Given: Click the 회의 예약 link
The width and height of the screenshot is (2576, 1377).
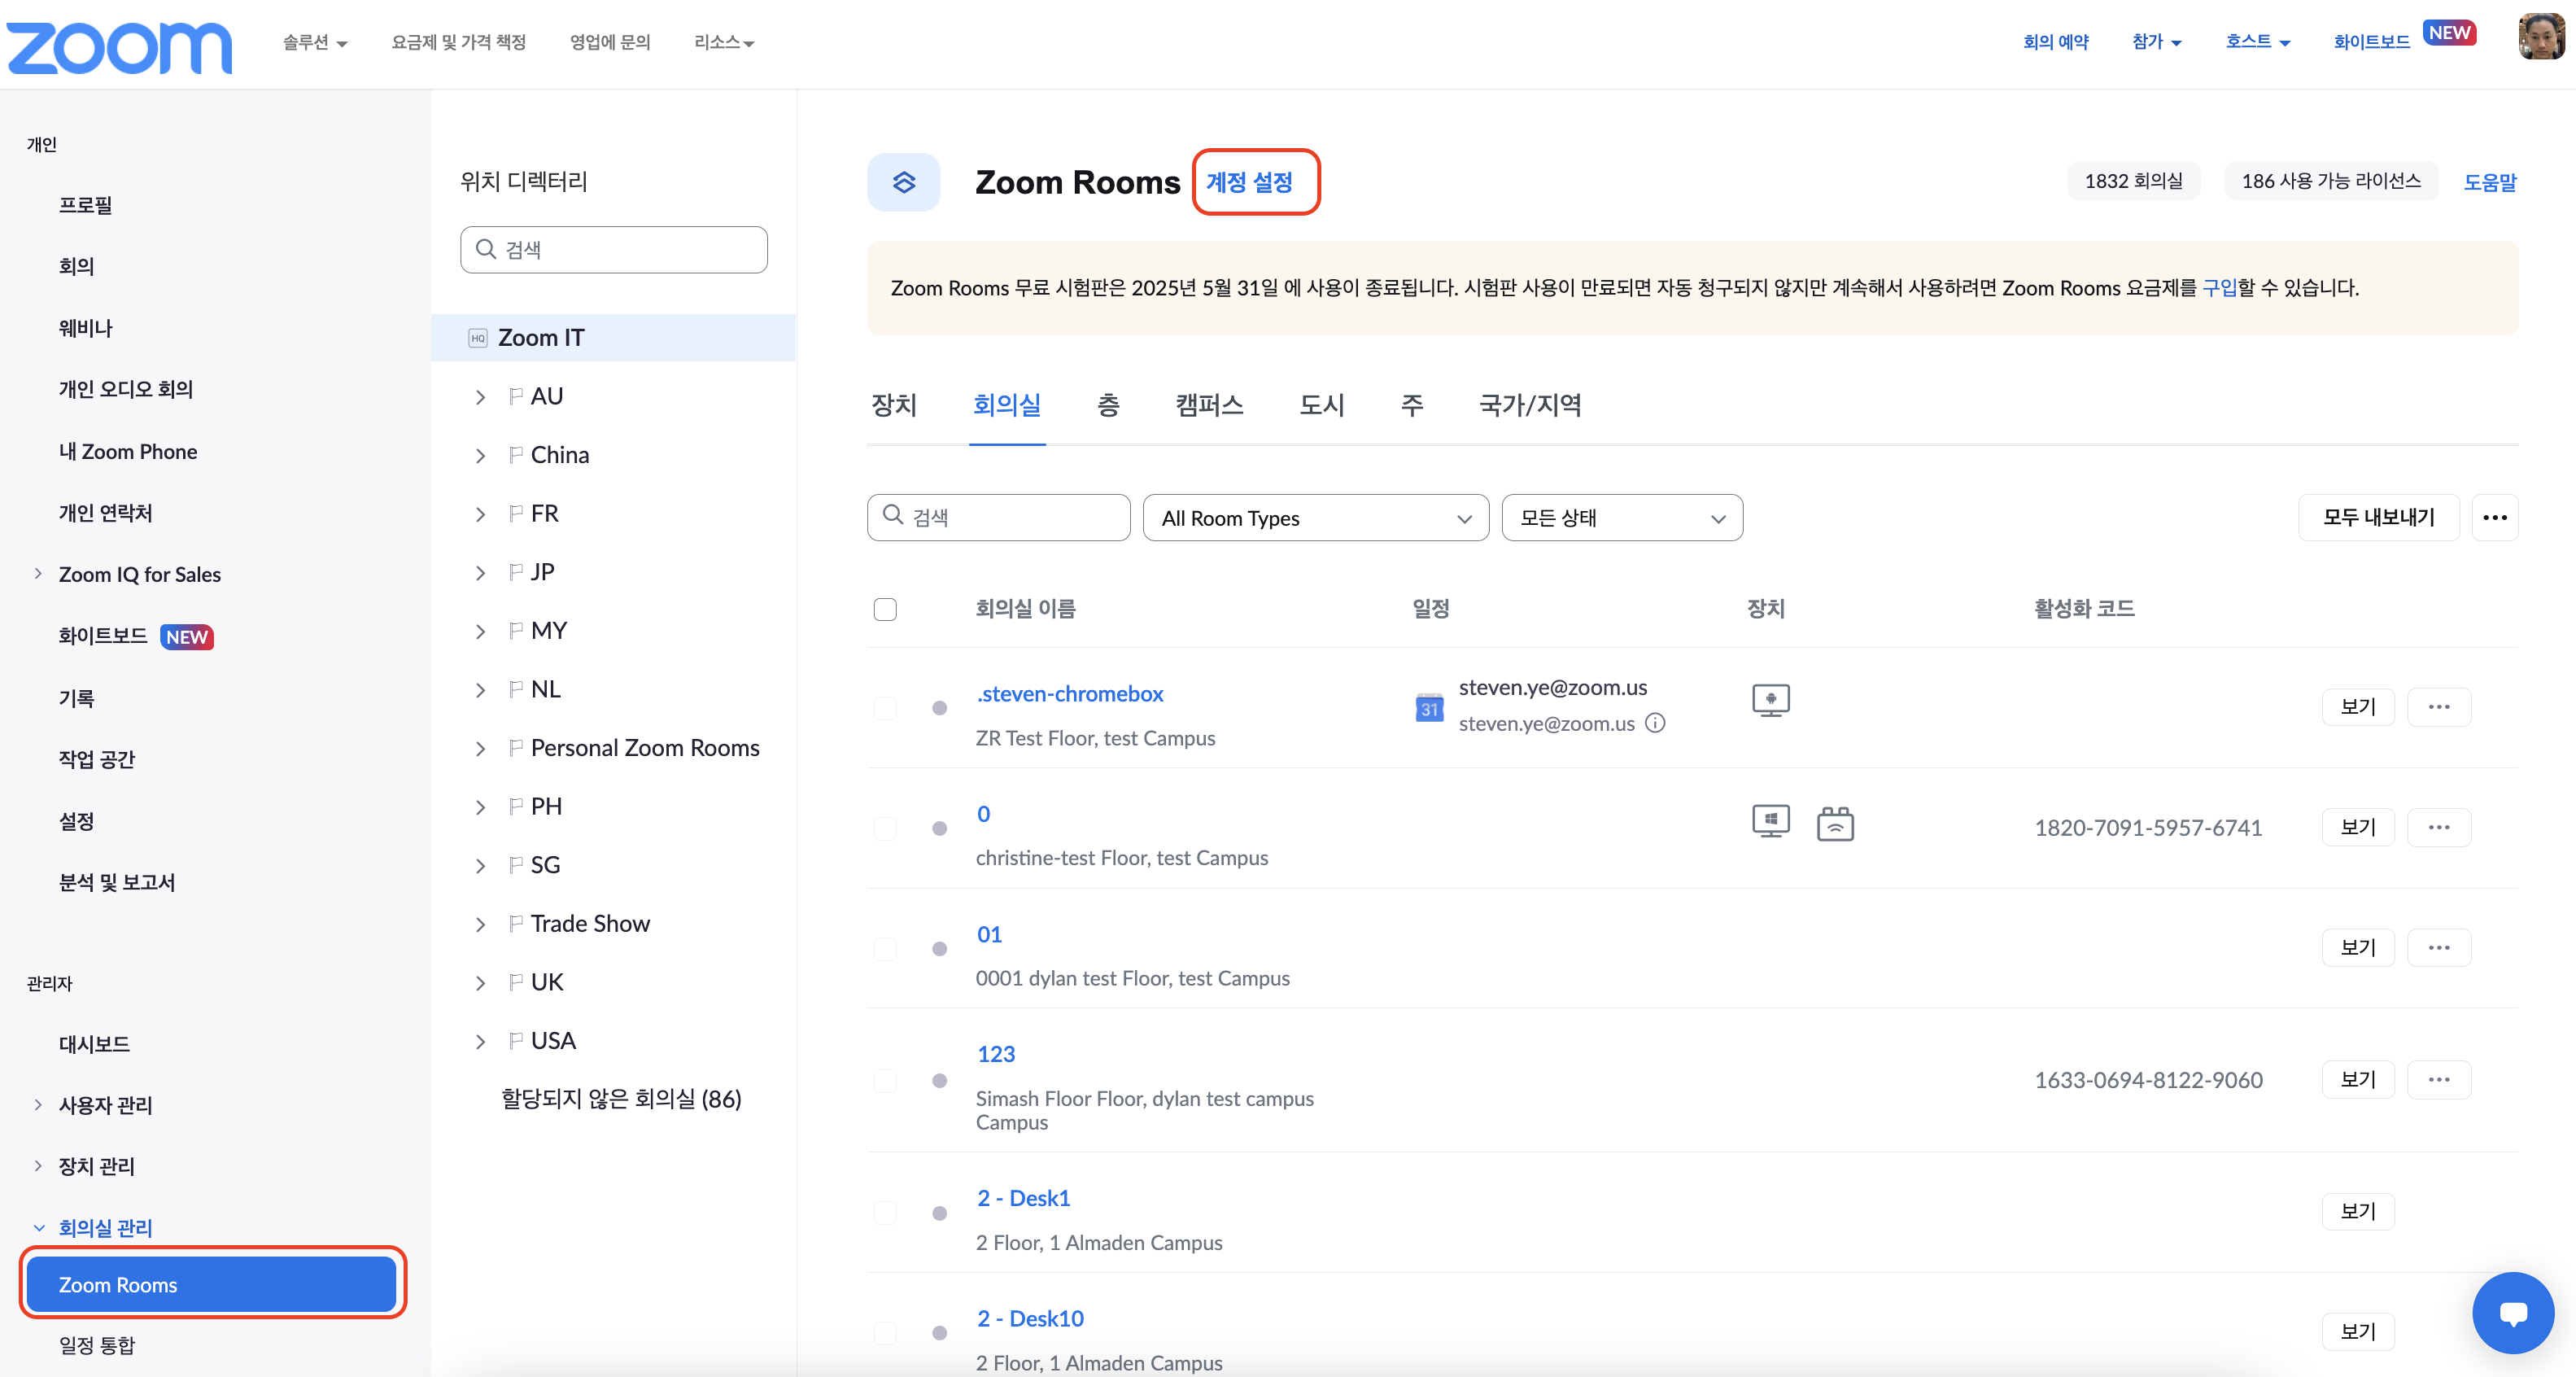Looking at the screenshot, I should click(x=2055, y=42).
